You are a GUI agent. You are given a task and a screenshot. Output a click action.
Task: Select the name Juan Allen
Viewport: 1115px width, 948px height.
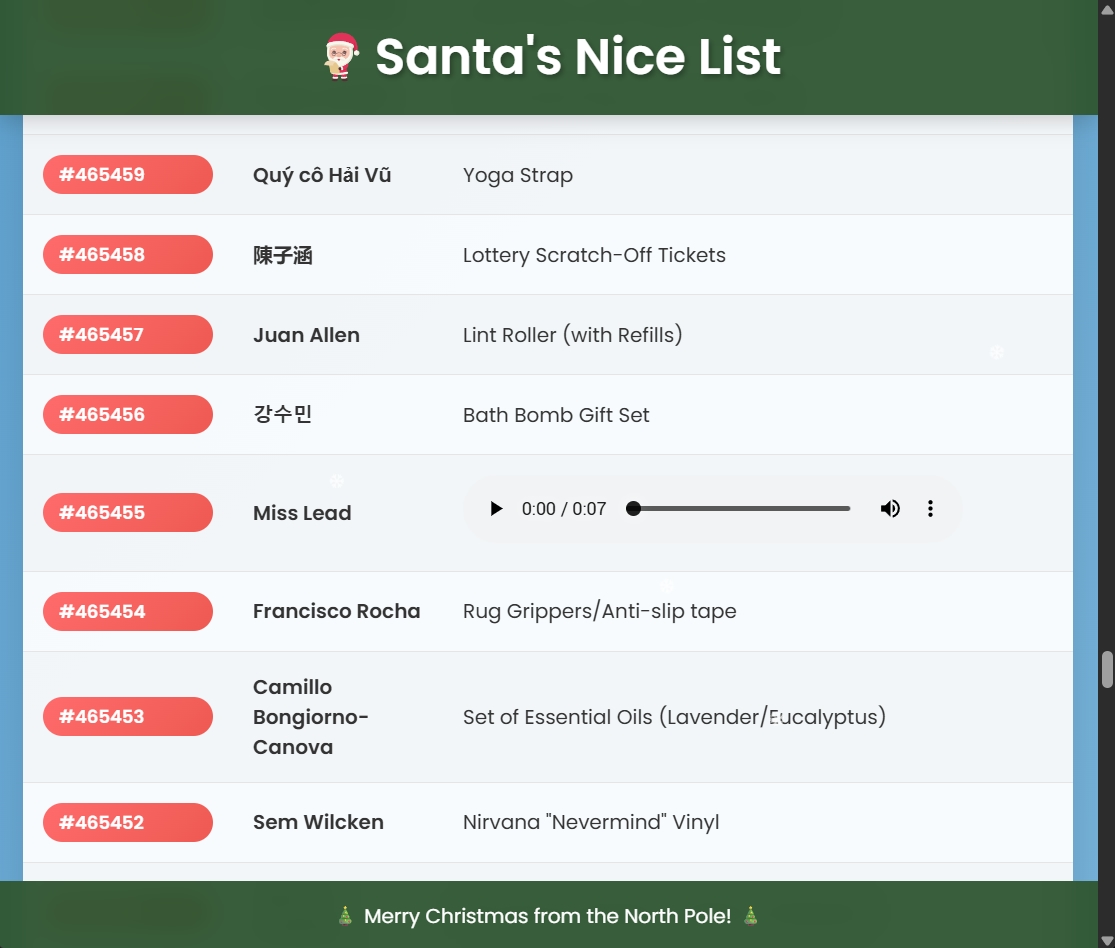tap(306, 335)
